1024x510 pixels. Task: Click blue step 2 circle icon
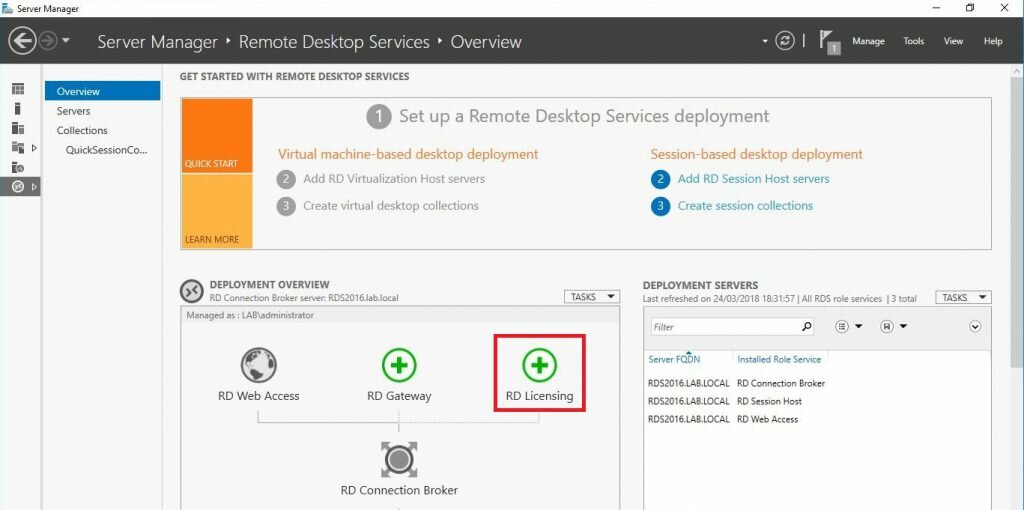click(660, 179)
